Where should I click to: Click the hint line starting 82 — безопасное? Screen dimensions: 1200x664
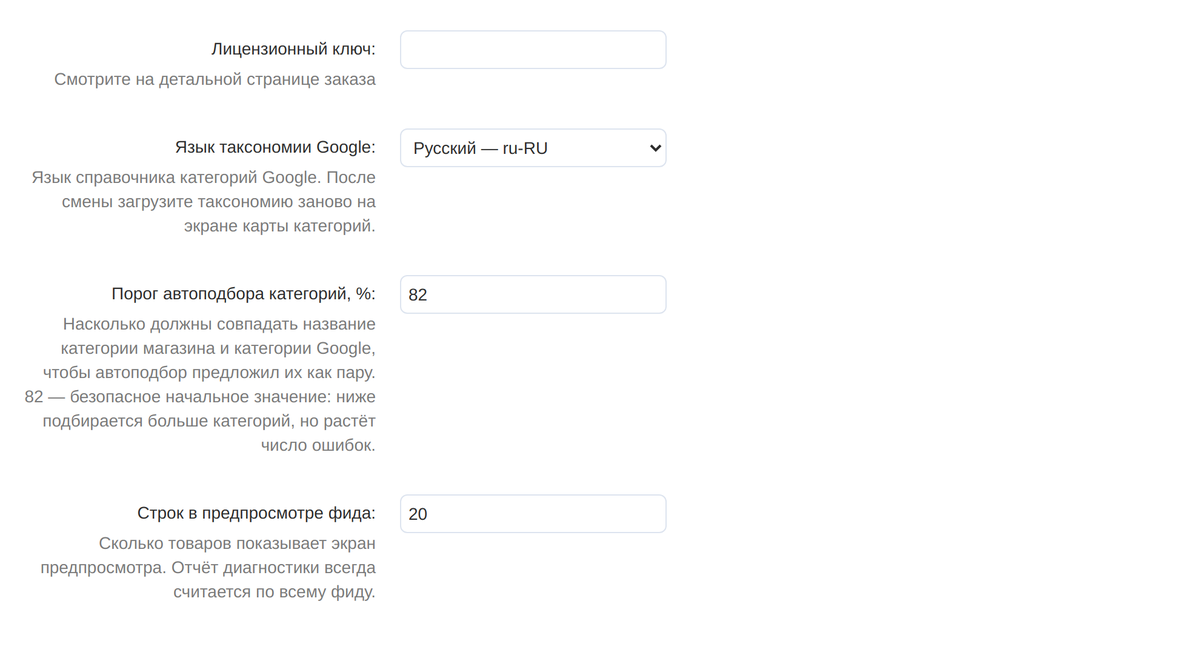200,397
